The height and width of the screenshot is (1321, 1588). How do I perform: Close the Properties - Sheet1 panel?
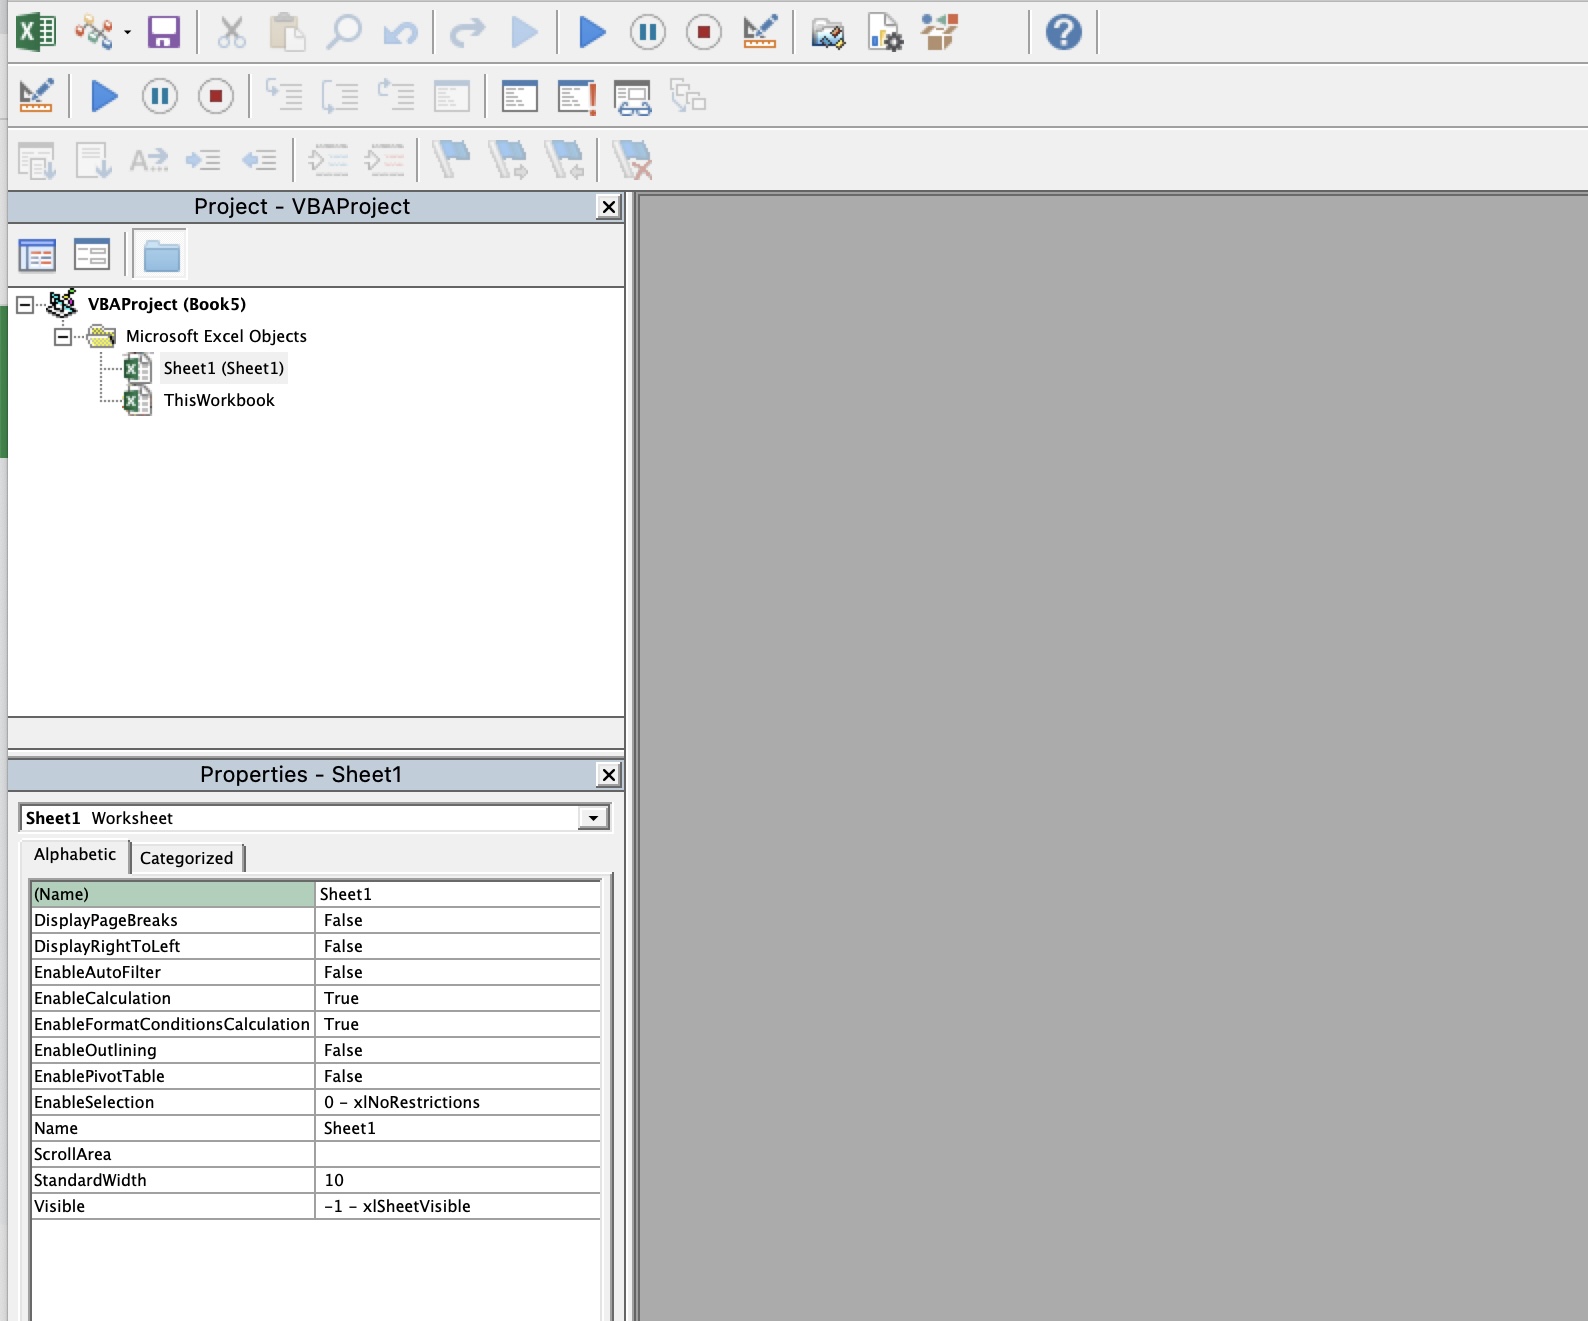[608, 775]
